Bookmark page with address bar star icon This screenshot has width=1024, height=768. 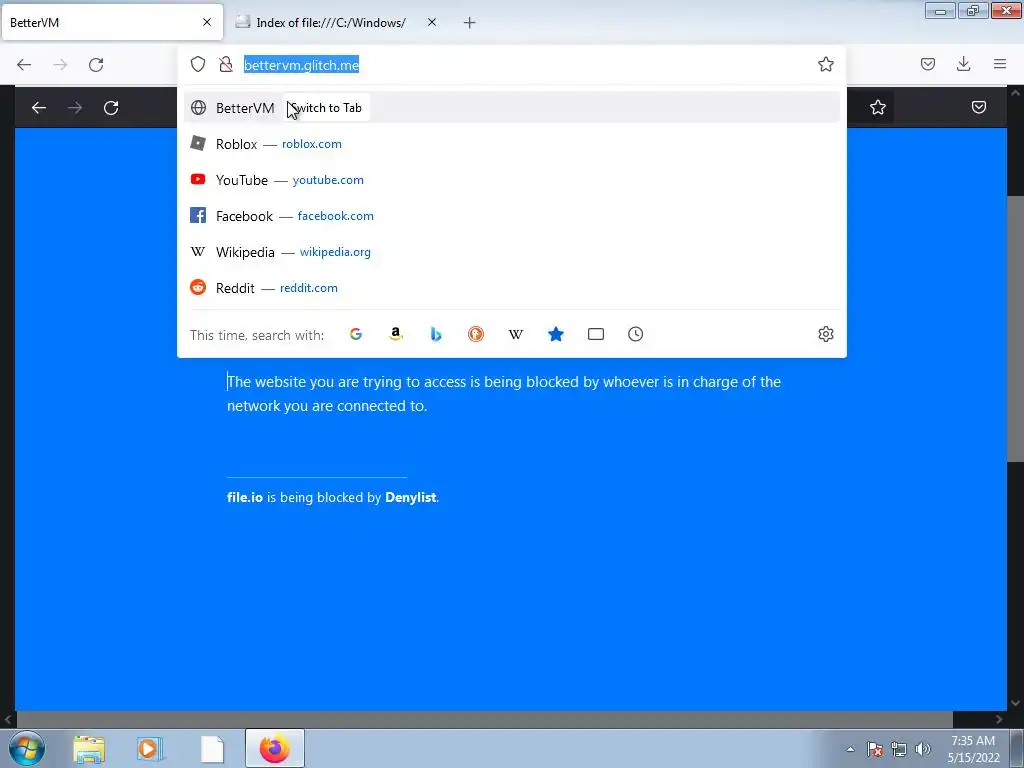(x=825, y=64)
